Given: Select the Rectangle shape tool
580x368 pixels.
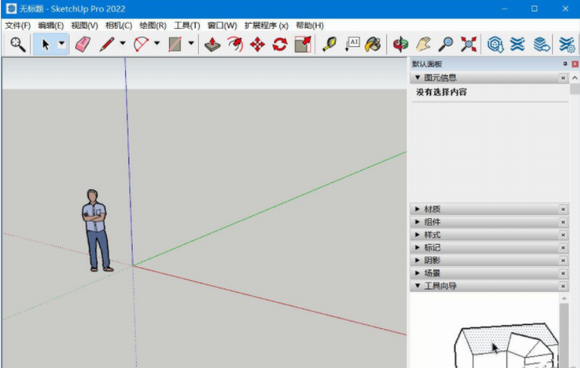Looking at the screenshot, I should (x=175, y=44).
